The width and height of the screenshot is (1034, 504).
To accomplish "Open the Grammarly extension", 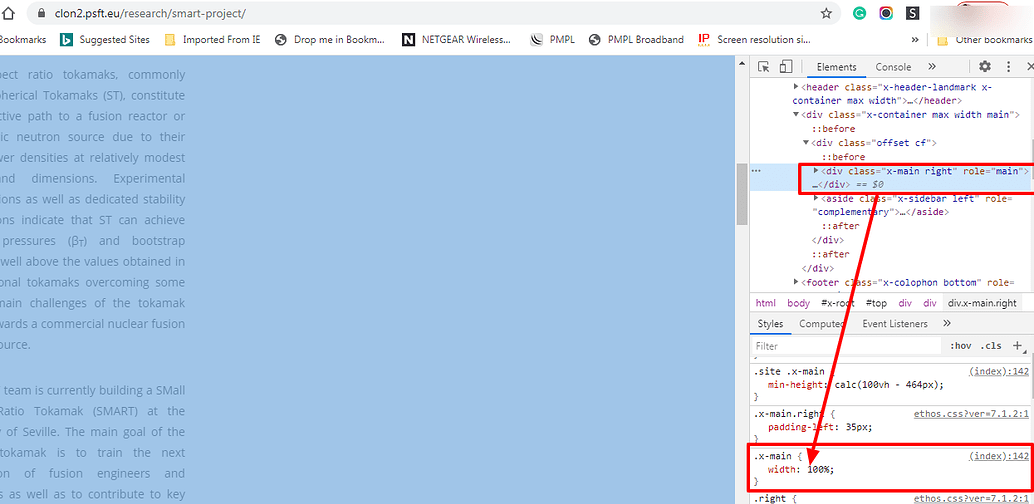I will pos(859,13).
